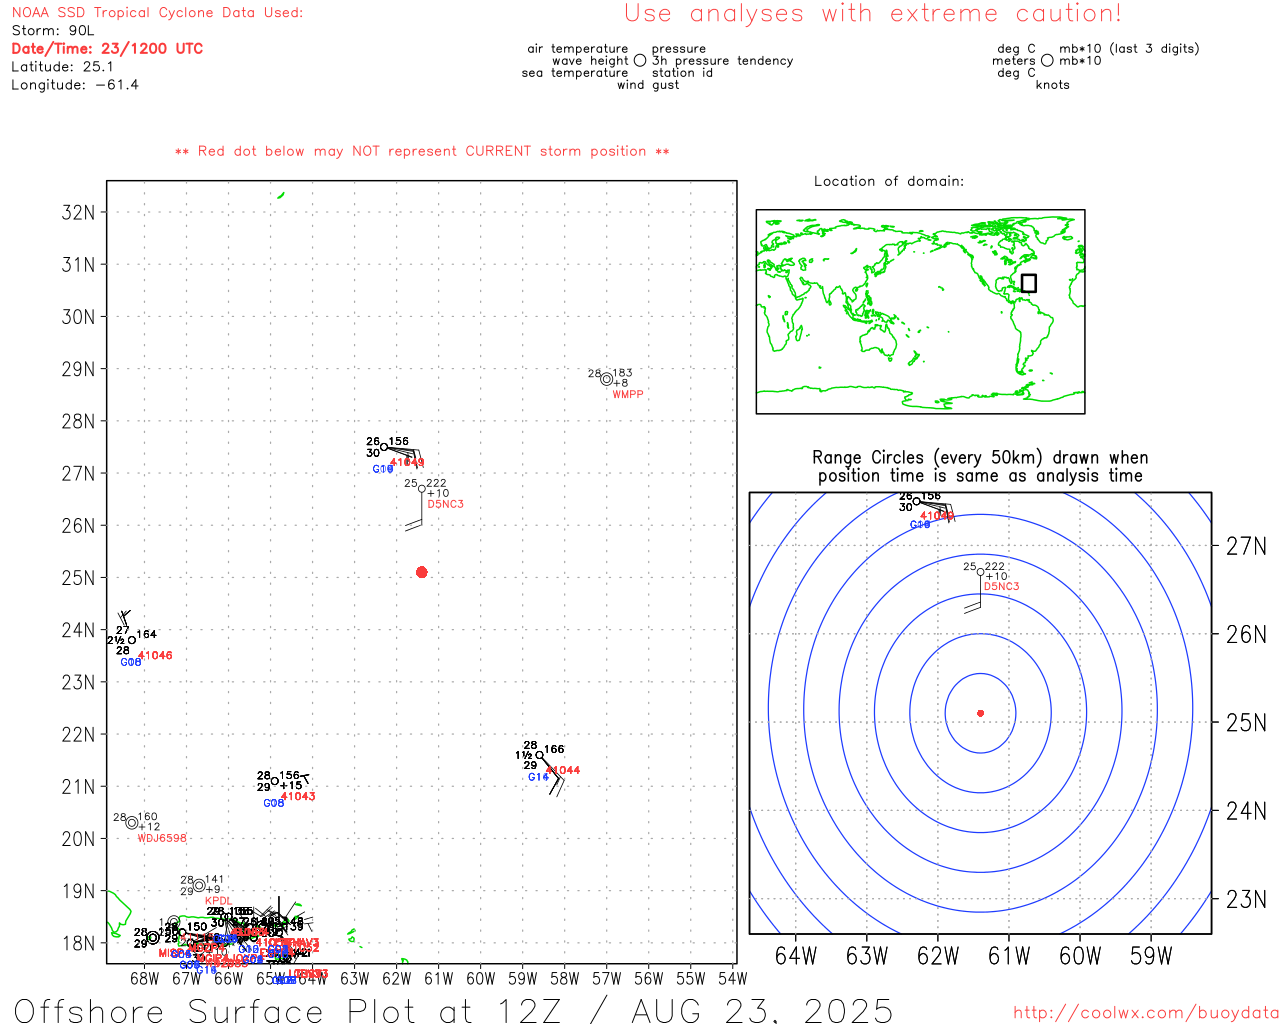Click buoy label 41043
Screen dimensions: 1280x1024
(298, 796)
